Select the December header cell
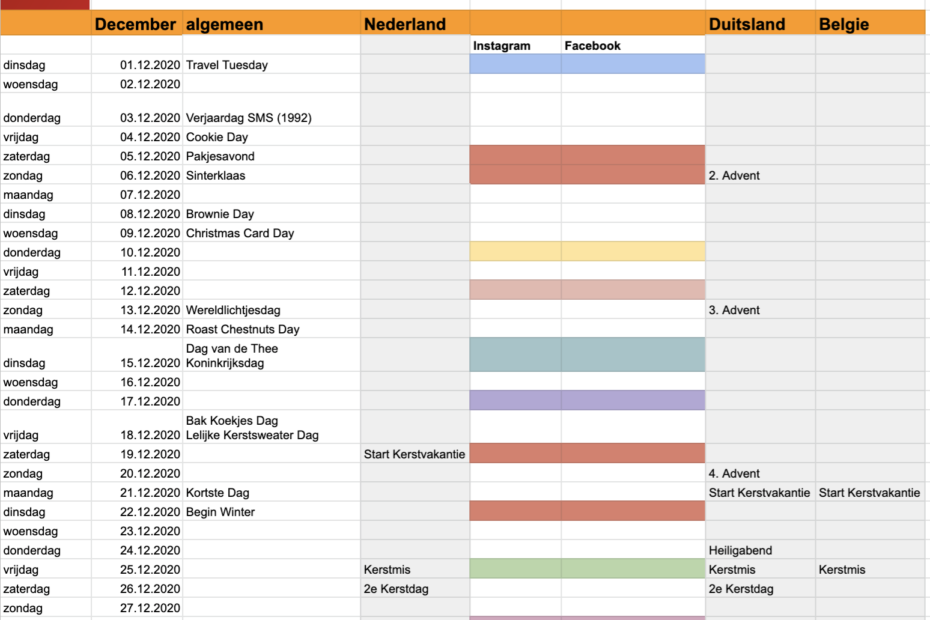Screen dimensions: 930x620 tap(137, 24)
